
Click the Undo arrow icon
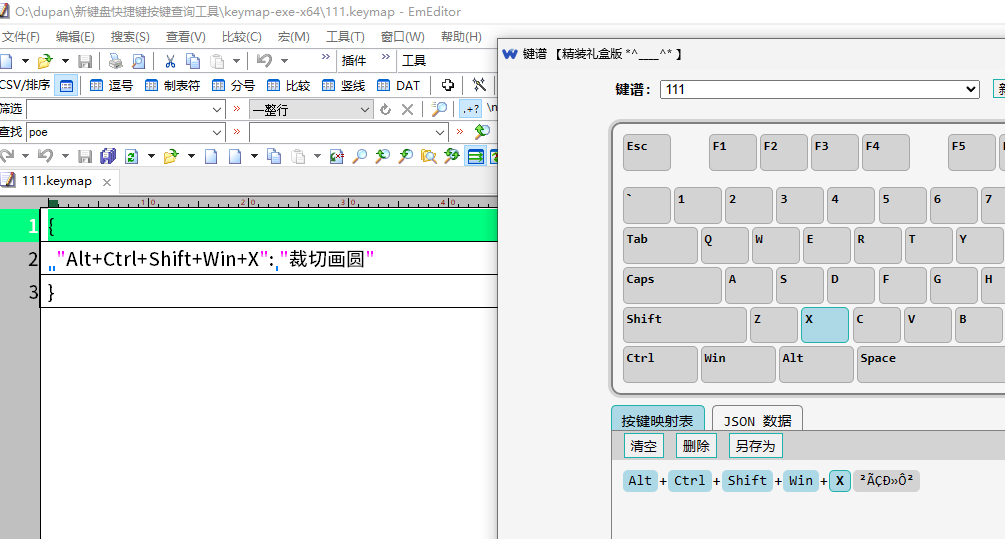tap(264, 61)
